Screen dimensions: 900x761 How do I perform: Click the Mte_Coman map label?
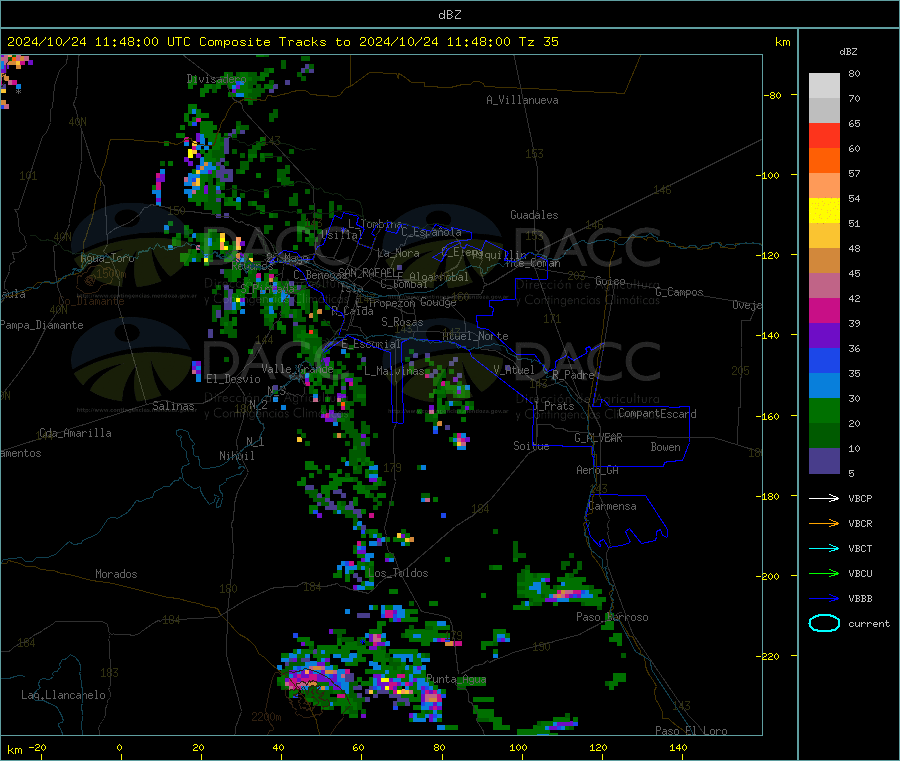[x=533, y=263]
